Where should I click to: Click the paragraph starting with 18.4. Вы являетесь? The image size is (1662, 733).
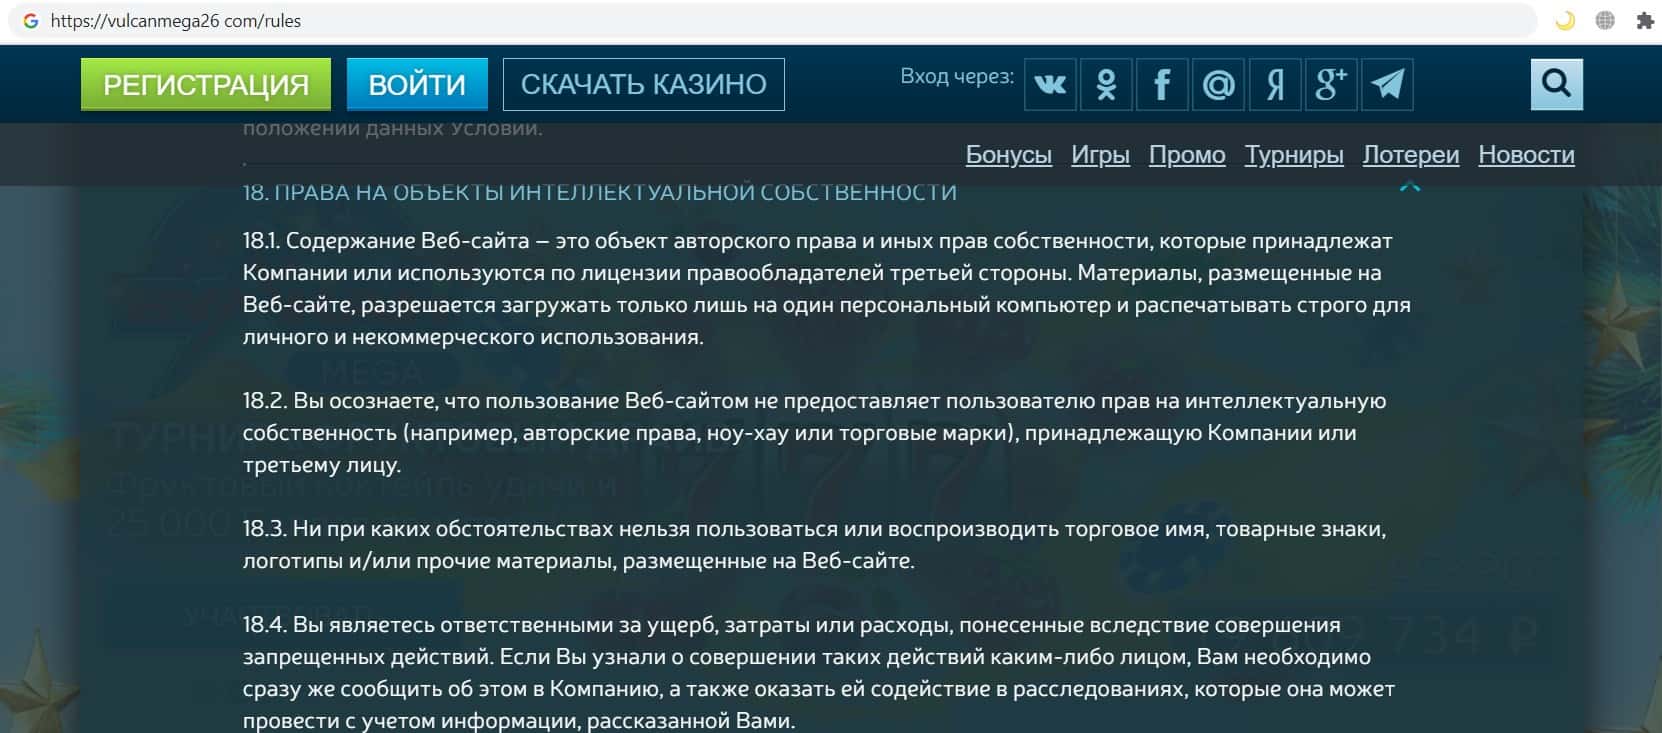click(x=819, y=673)
